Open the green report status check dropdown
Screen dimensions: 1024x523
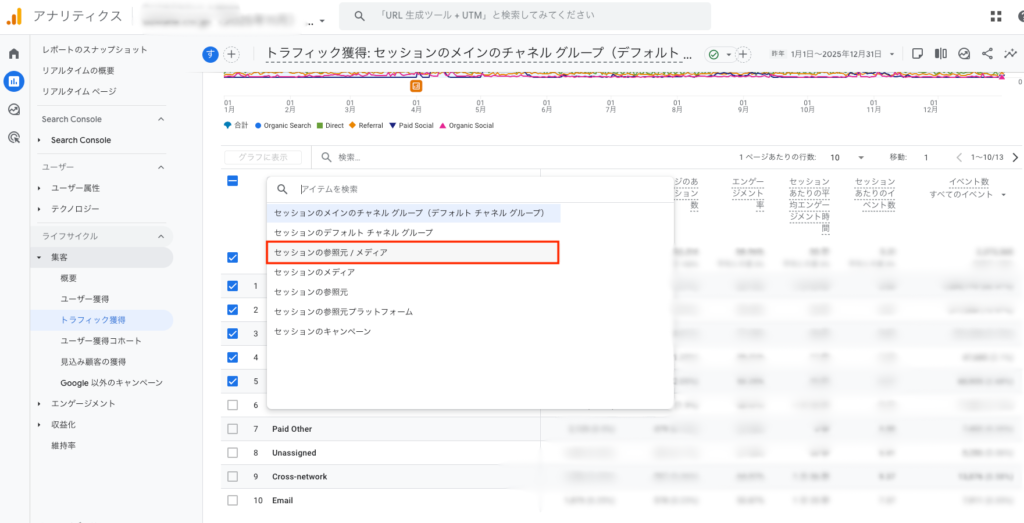[x=720, y=54]
